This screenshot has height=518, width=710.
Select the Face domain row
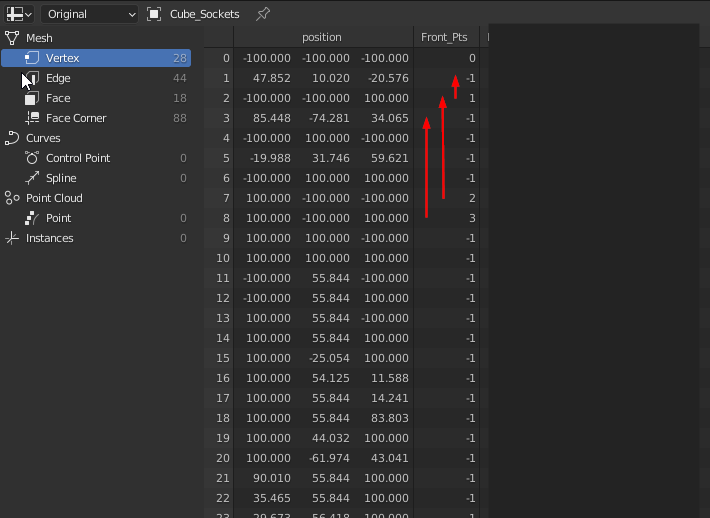[x=96, y=98]
